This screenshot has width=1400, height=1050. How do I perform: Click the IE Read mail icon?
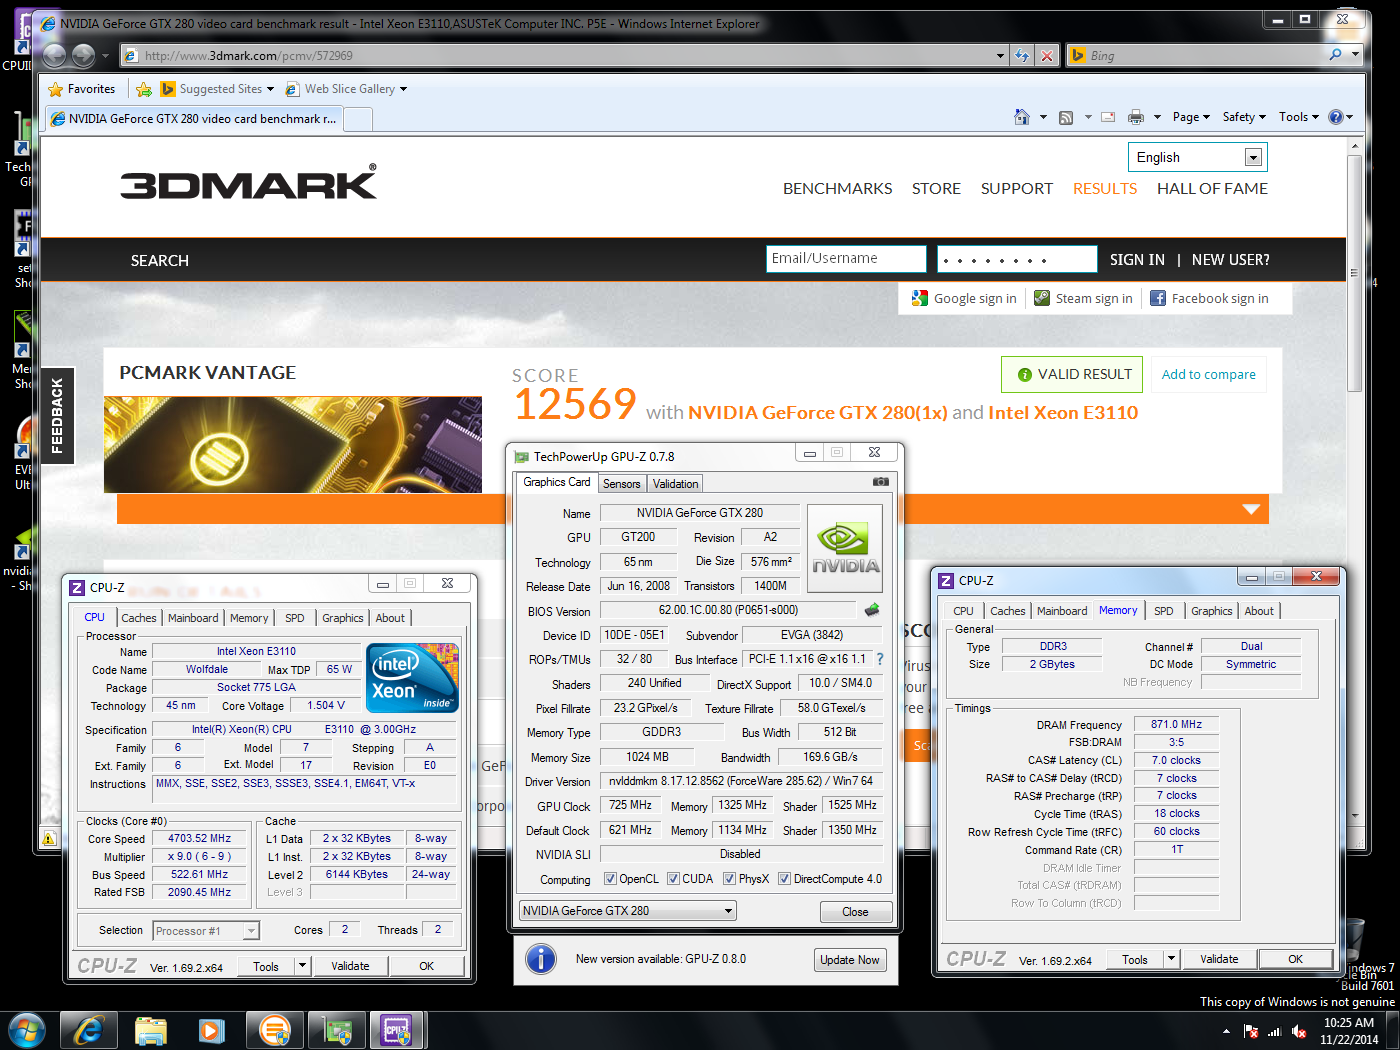pos(1108,117)
